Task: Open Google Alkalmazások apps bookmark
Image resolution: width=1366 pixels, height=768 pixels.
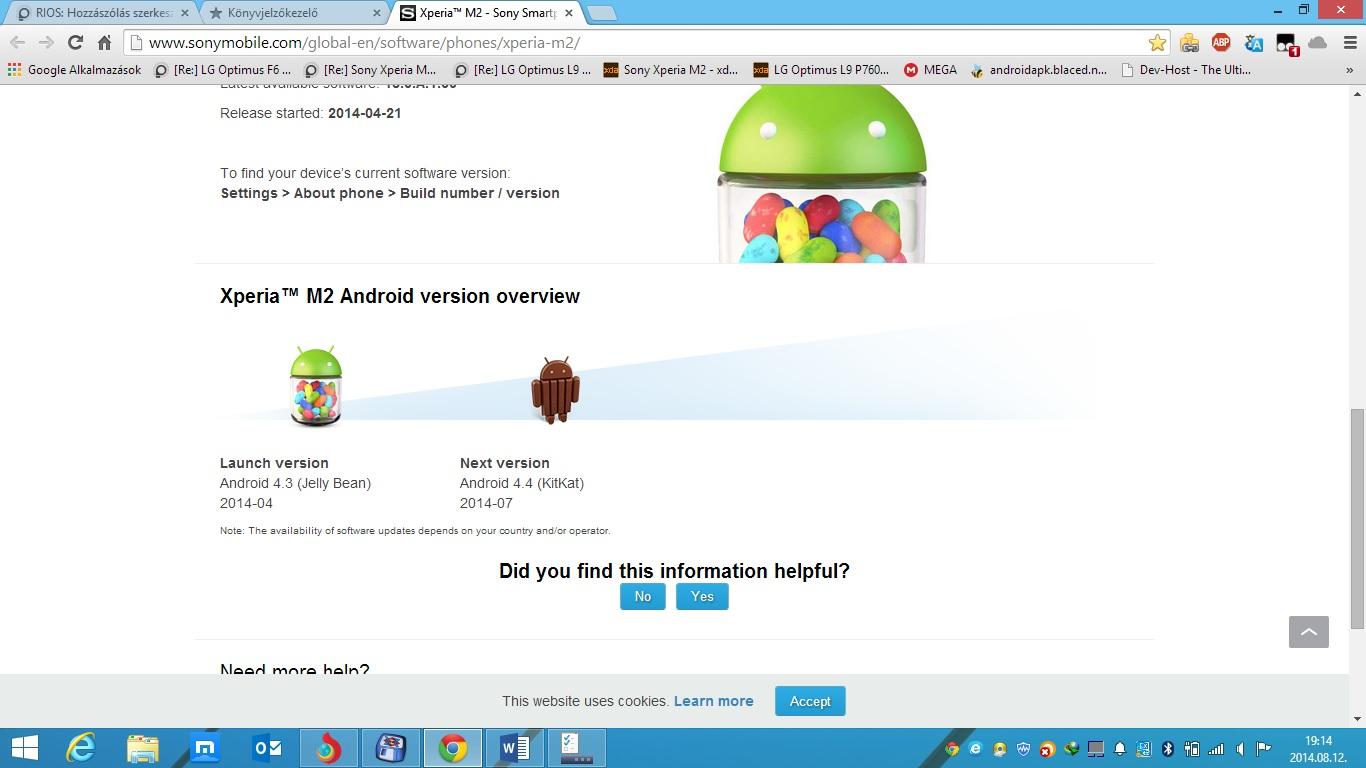Action: click(75, 70)
